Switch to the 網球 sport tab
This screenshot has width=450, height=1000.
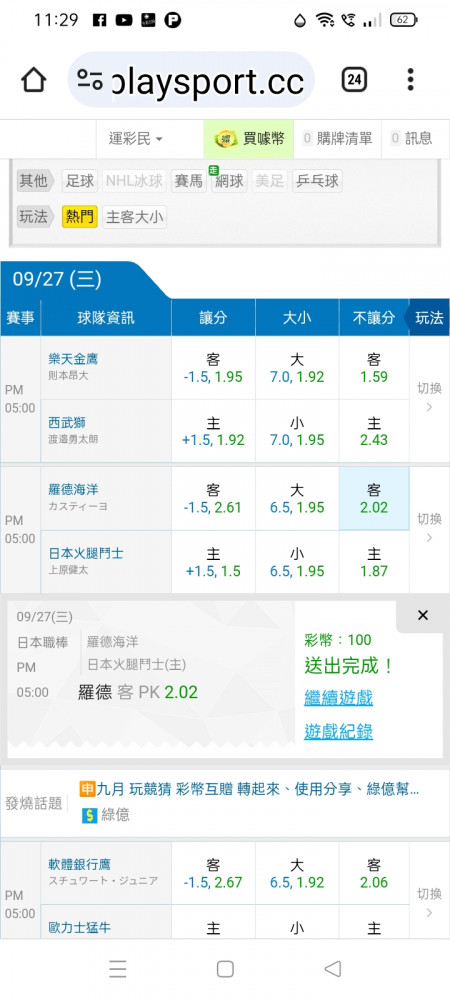[228, 181]
